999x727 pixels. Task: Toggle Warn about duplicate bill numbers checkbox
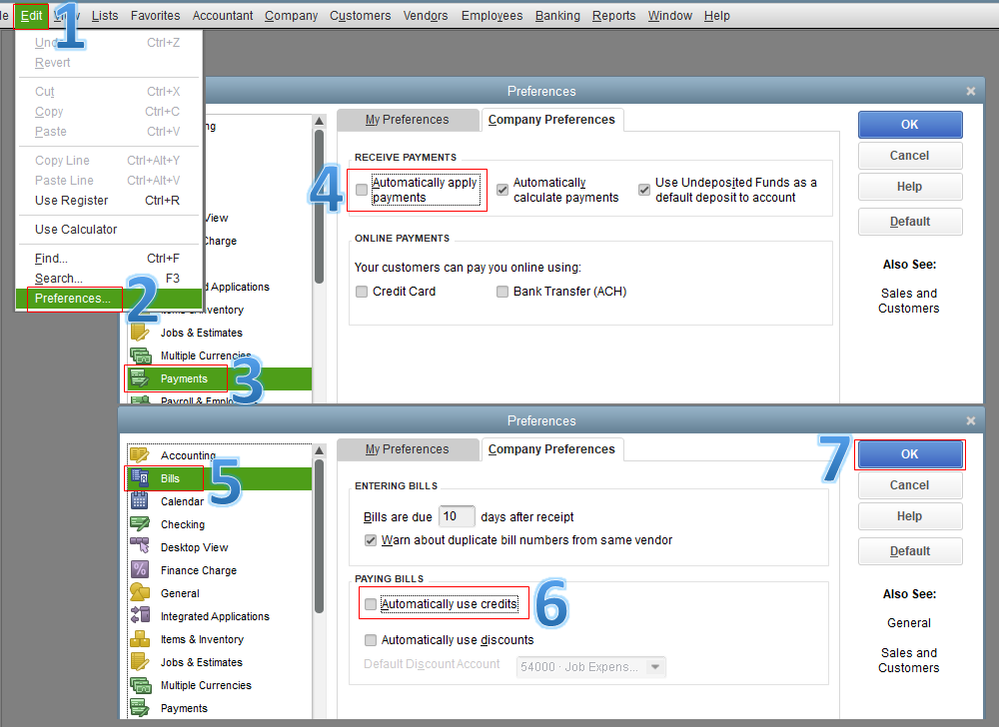pyautogui.click(x=370, y=540)
